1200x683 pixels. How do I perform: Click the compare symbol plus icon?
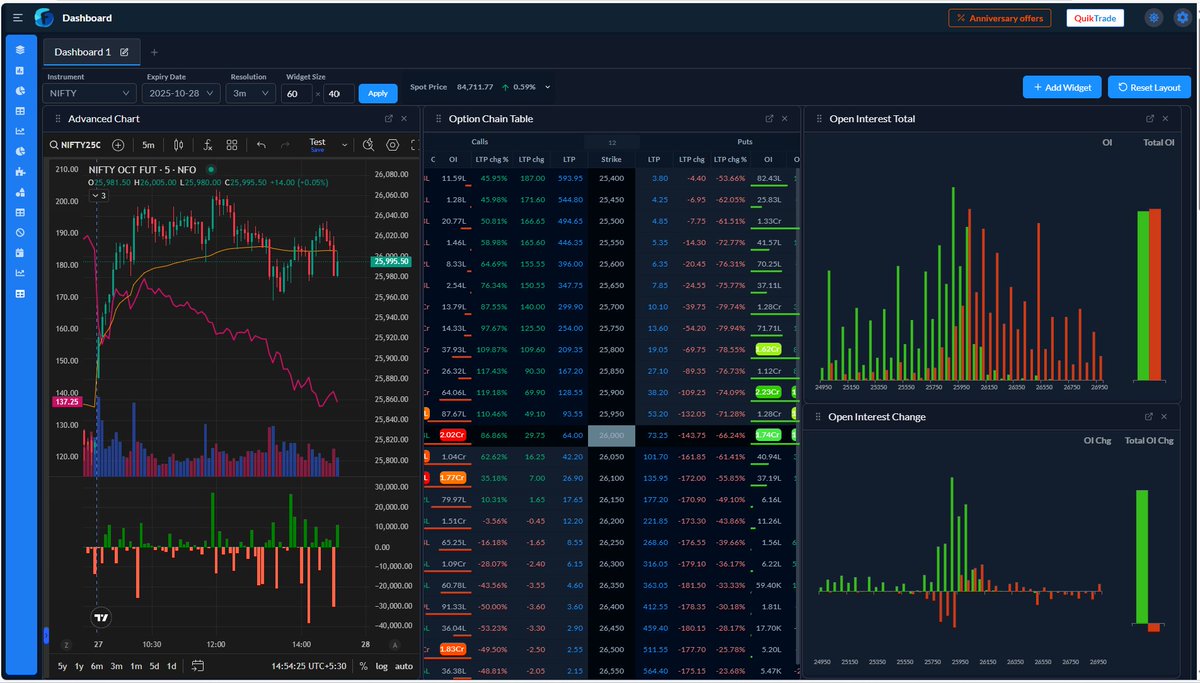[x=118, y=144]
